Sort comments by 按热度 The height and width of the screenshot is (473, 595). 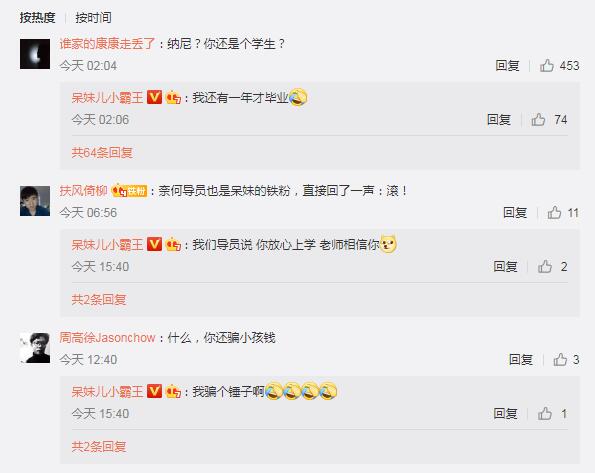point(37,17)
